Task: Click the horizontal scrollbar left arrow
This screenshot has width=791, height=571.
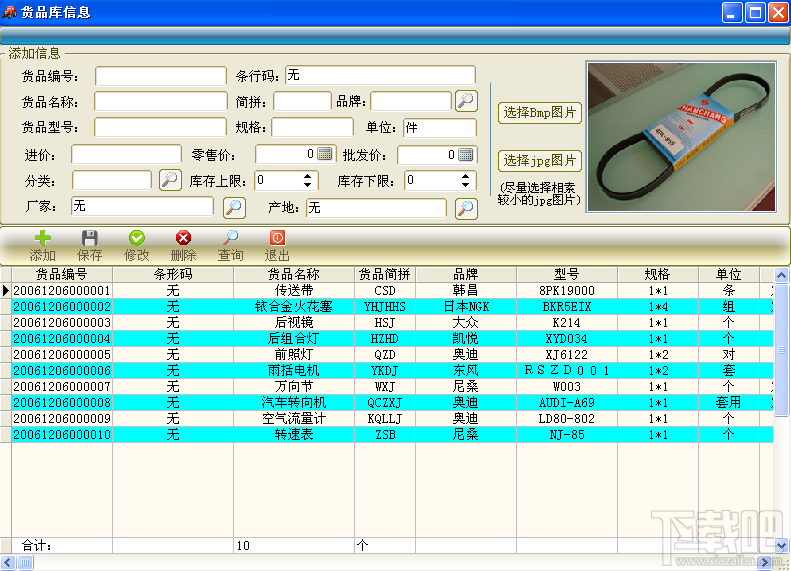Action: click(8, 562)
